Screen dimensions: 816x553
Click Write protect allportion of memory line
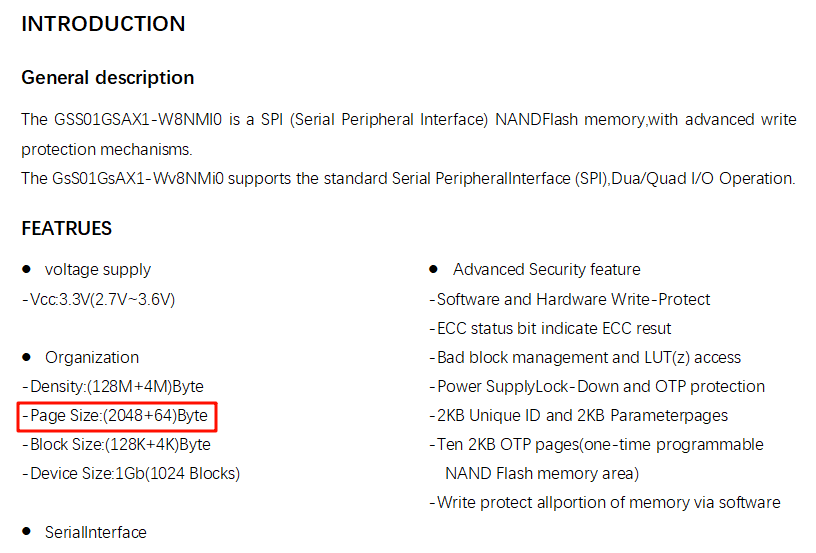605,503
